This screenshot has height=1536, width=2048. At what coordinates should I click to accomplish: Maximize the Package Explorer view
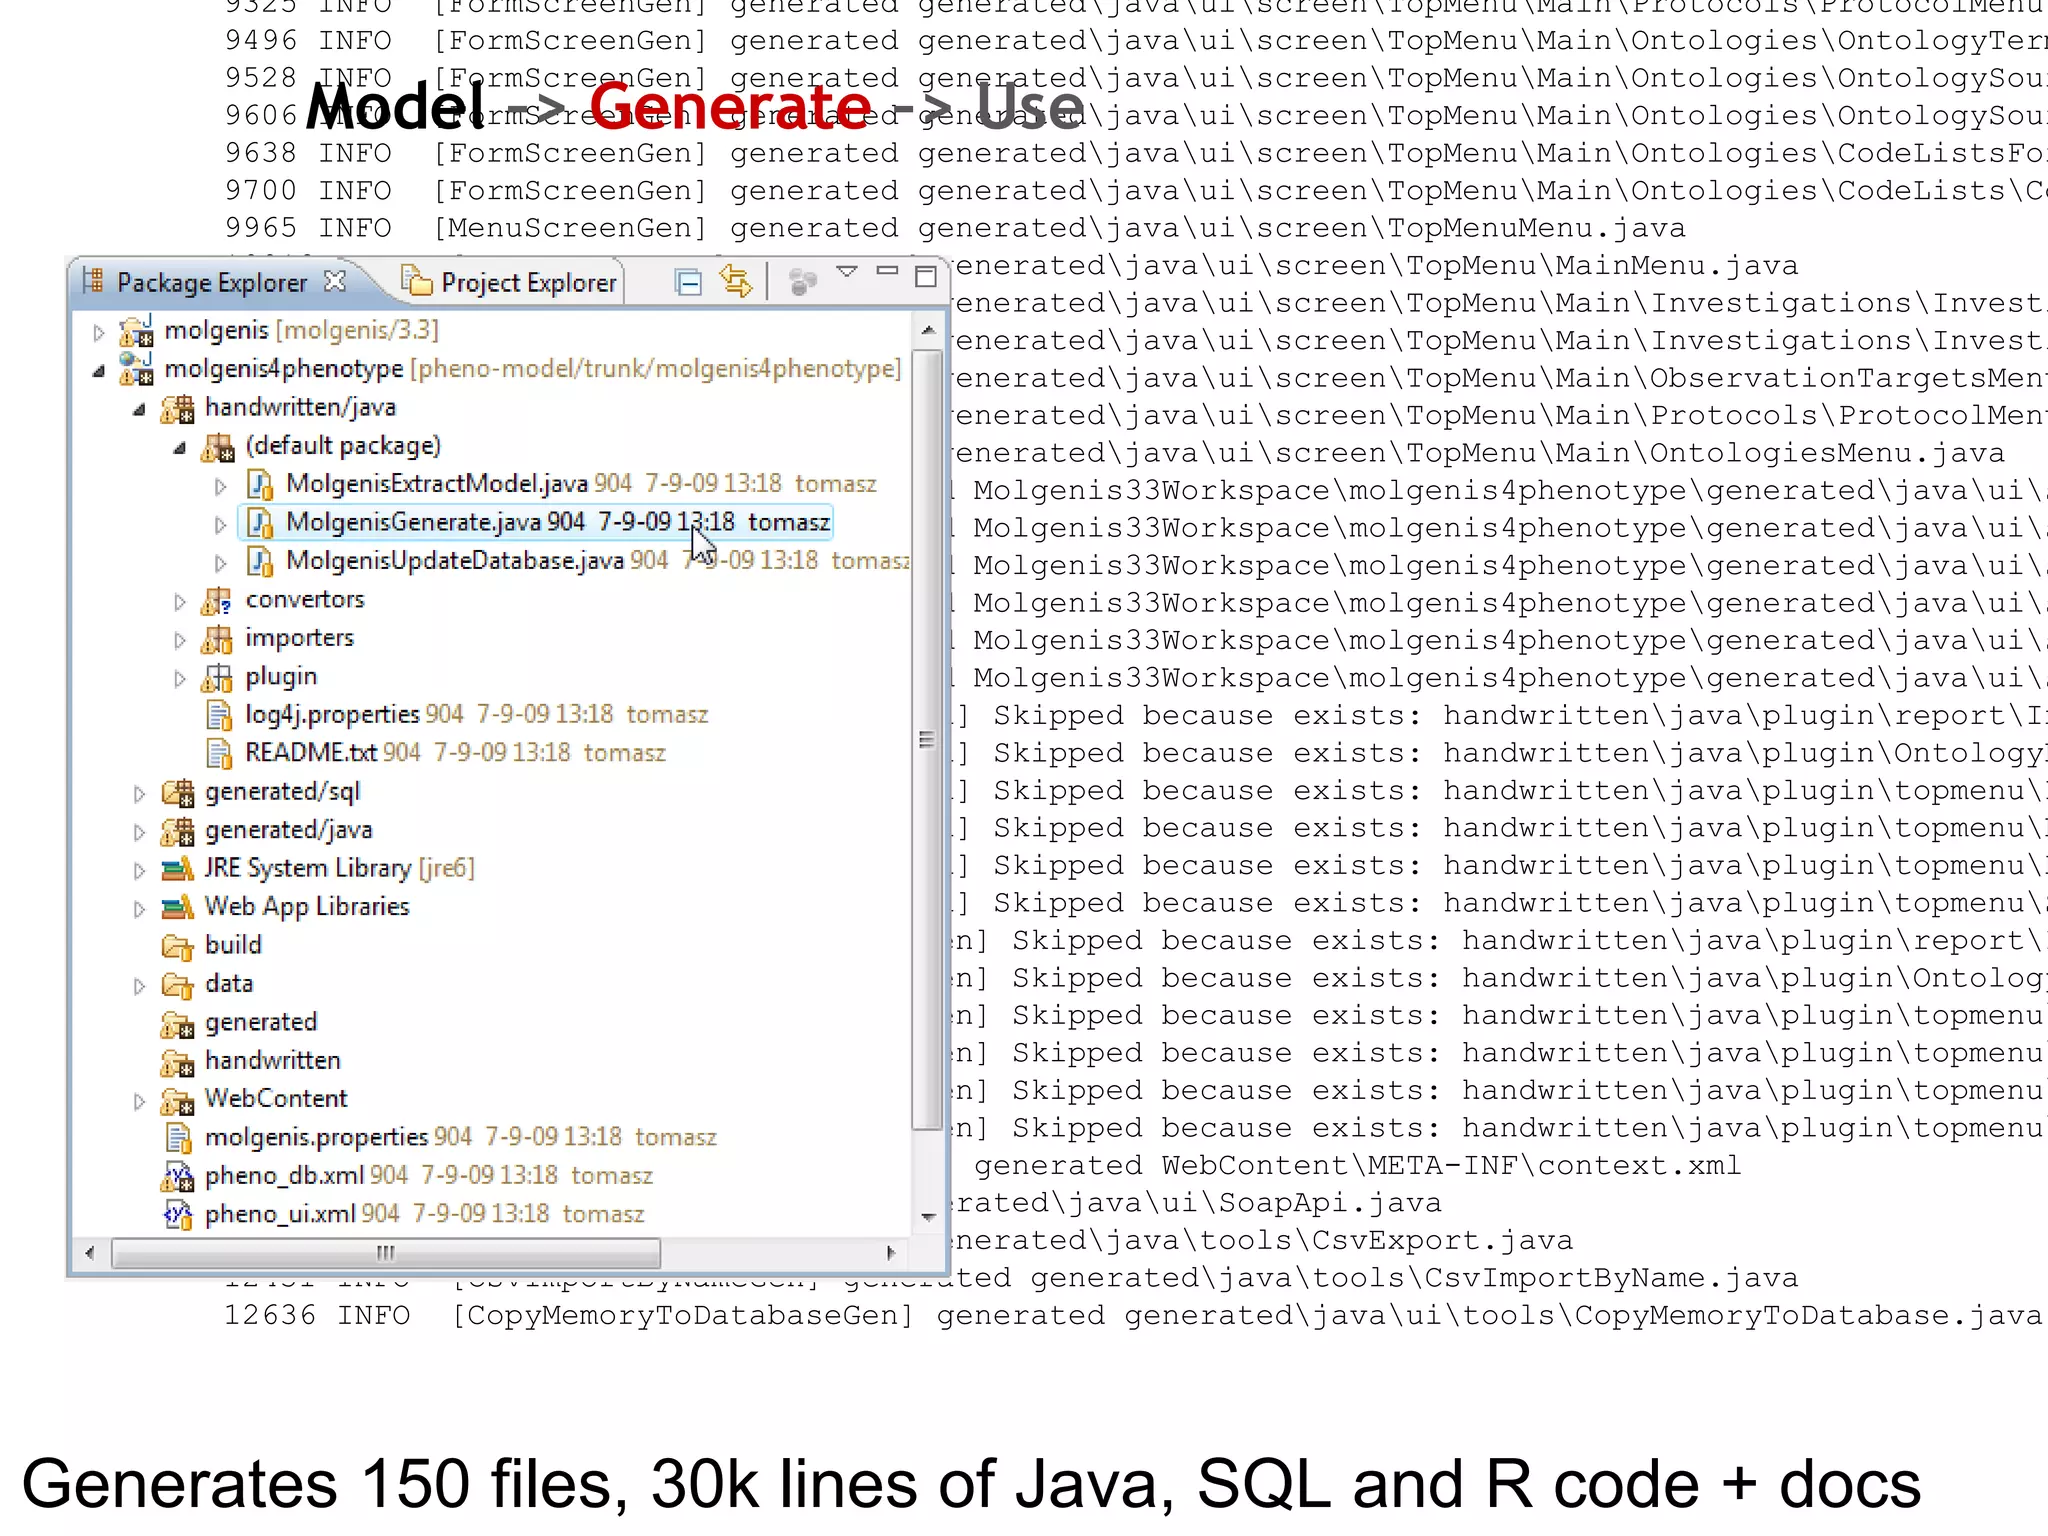click(926, 276)
